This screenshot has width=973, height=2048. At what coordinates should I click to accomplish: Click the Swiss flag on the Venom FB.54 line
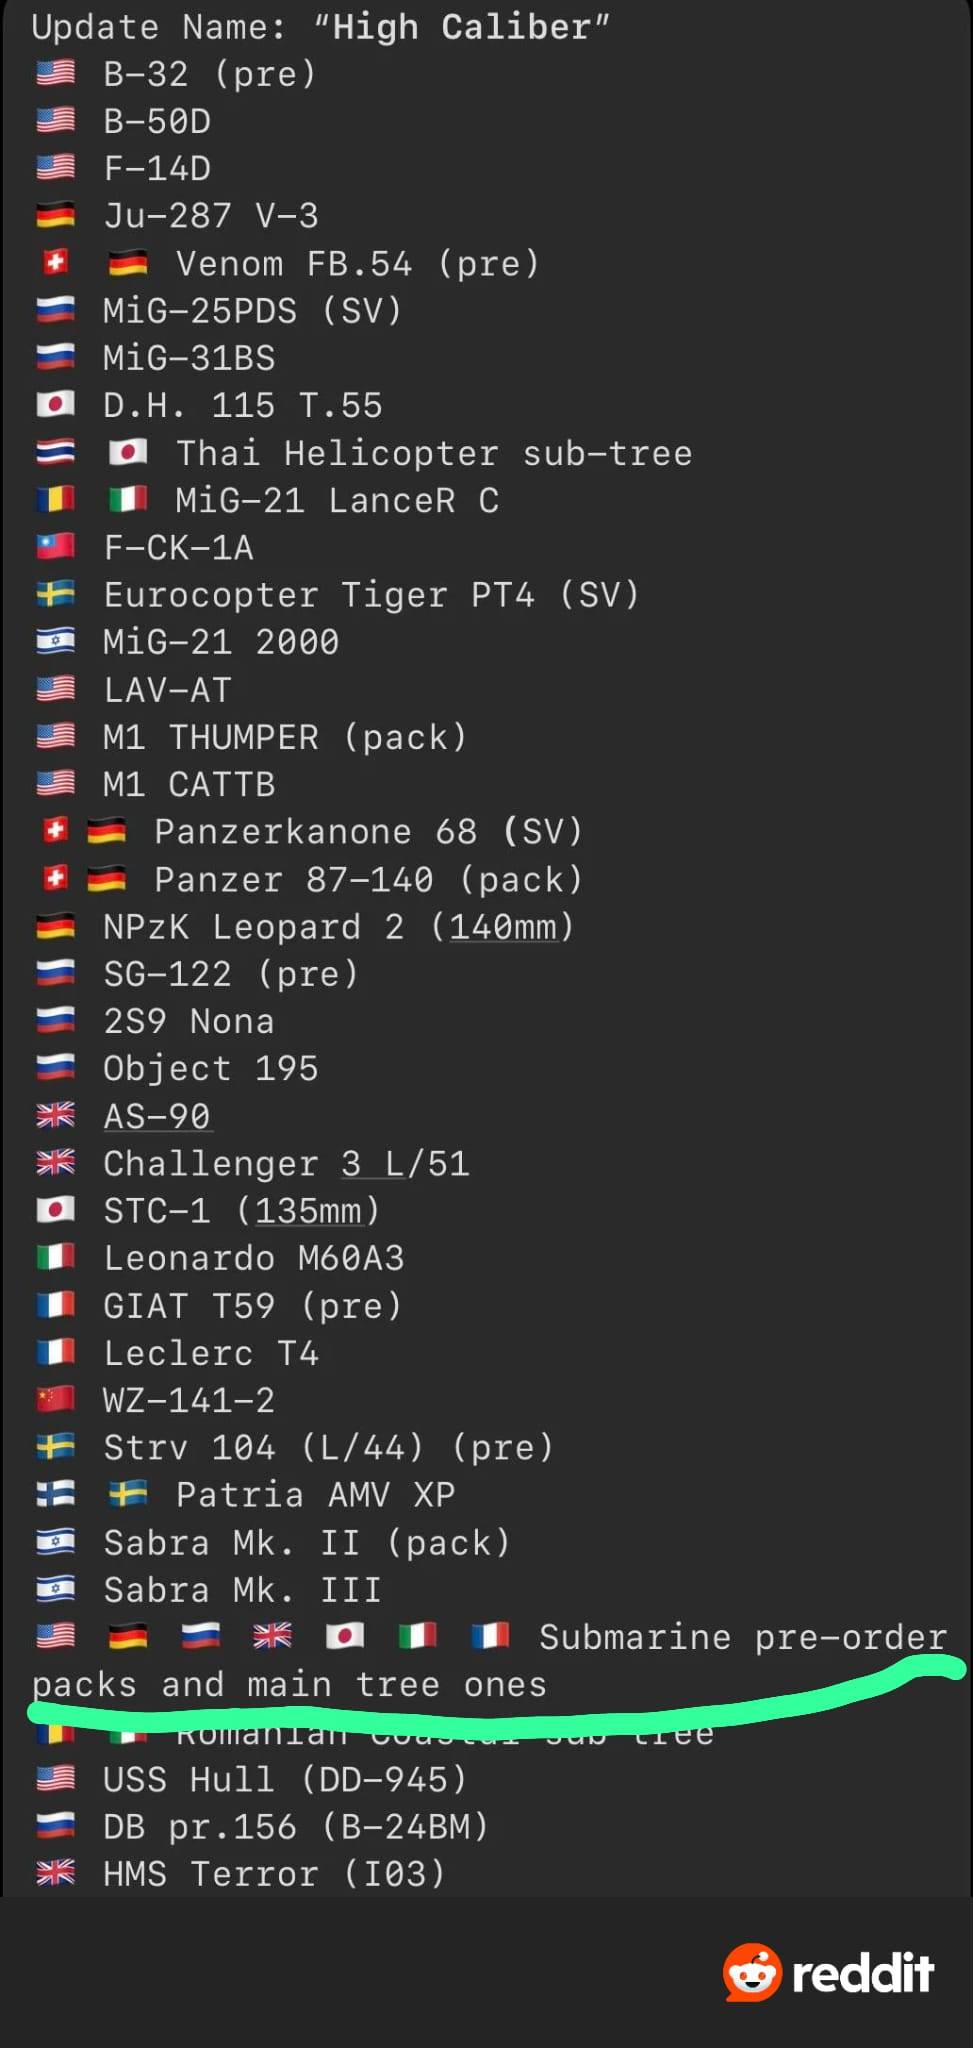point(56,262)
